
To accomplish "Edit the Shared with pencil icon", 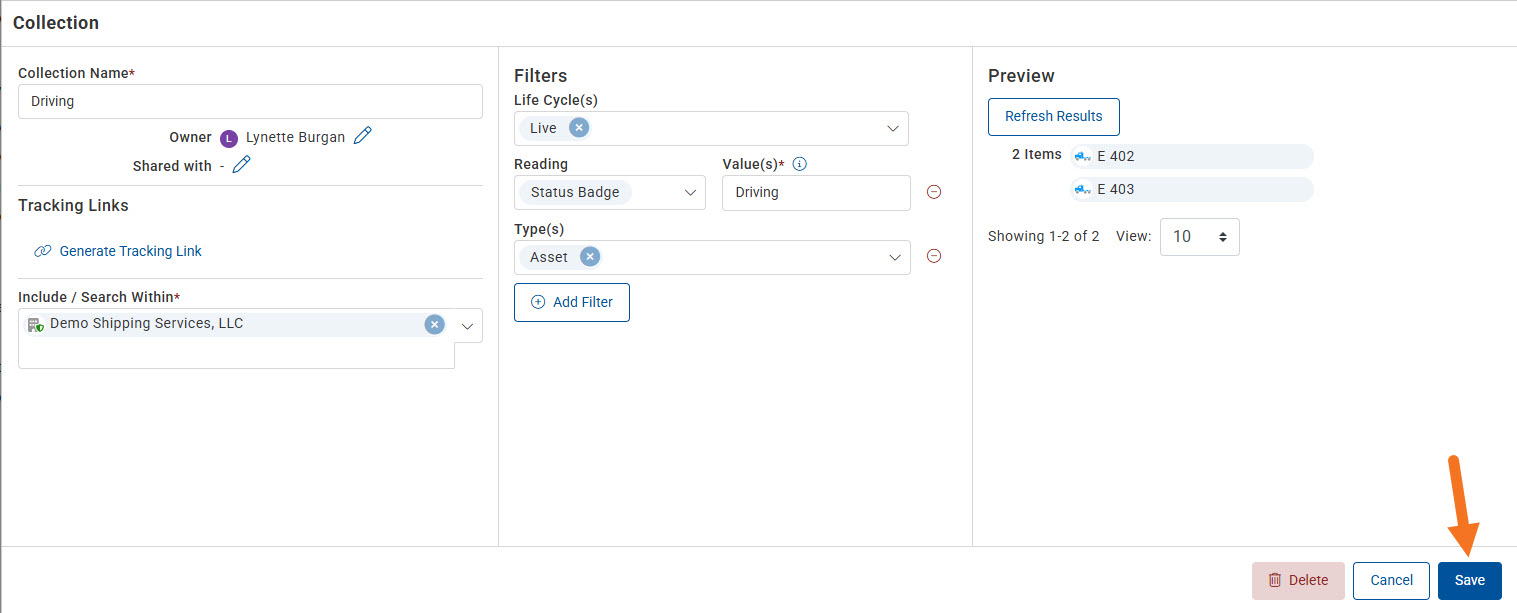I will (x=241, y=165).
